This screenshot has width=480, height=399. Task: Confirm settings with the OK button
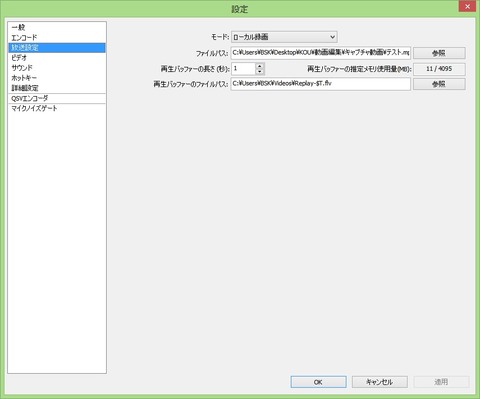[318, 382]
